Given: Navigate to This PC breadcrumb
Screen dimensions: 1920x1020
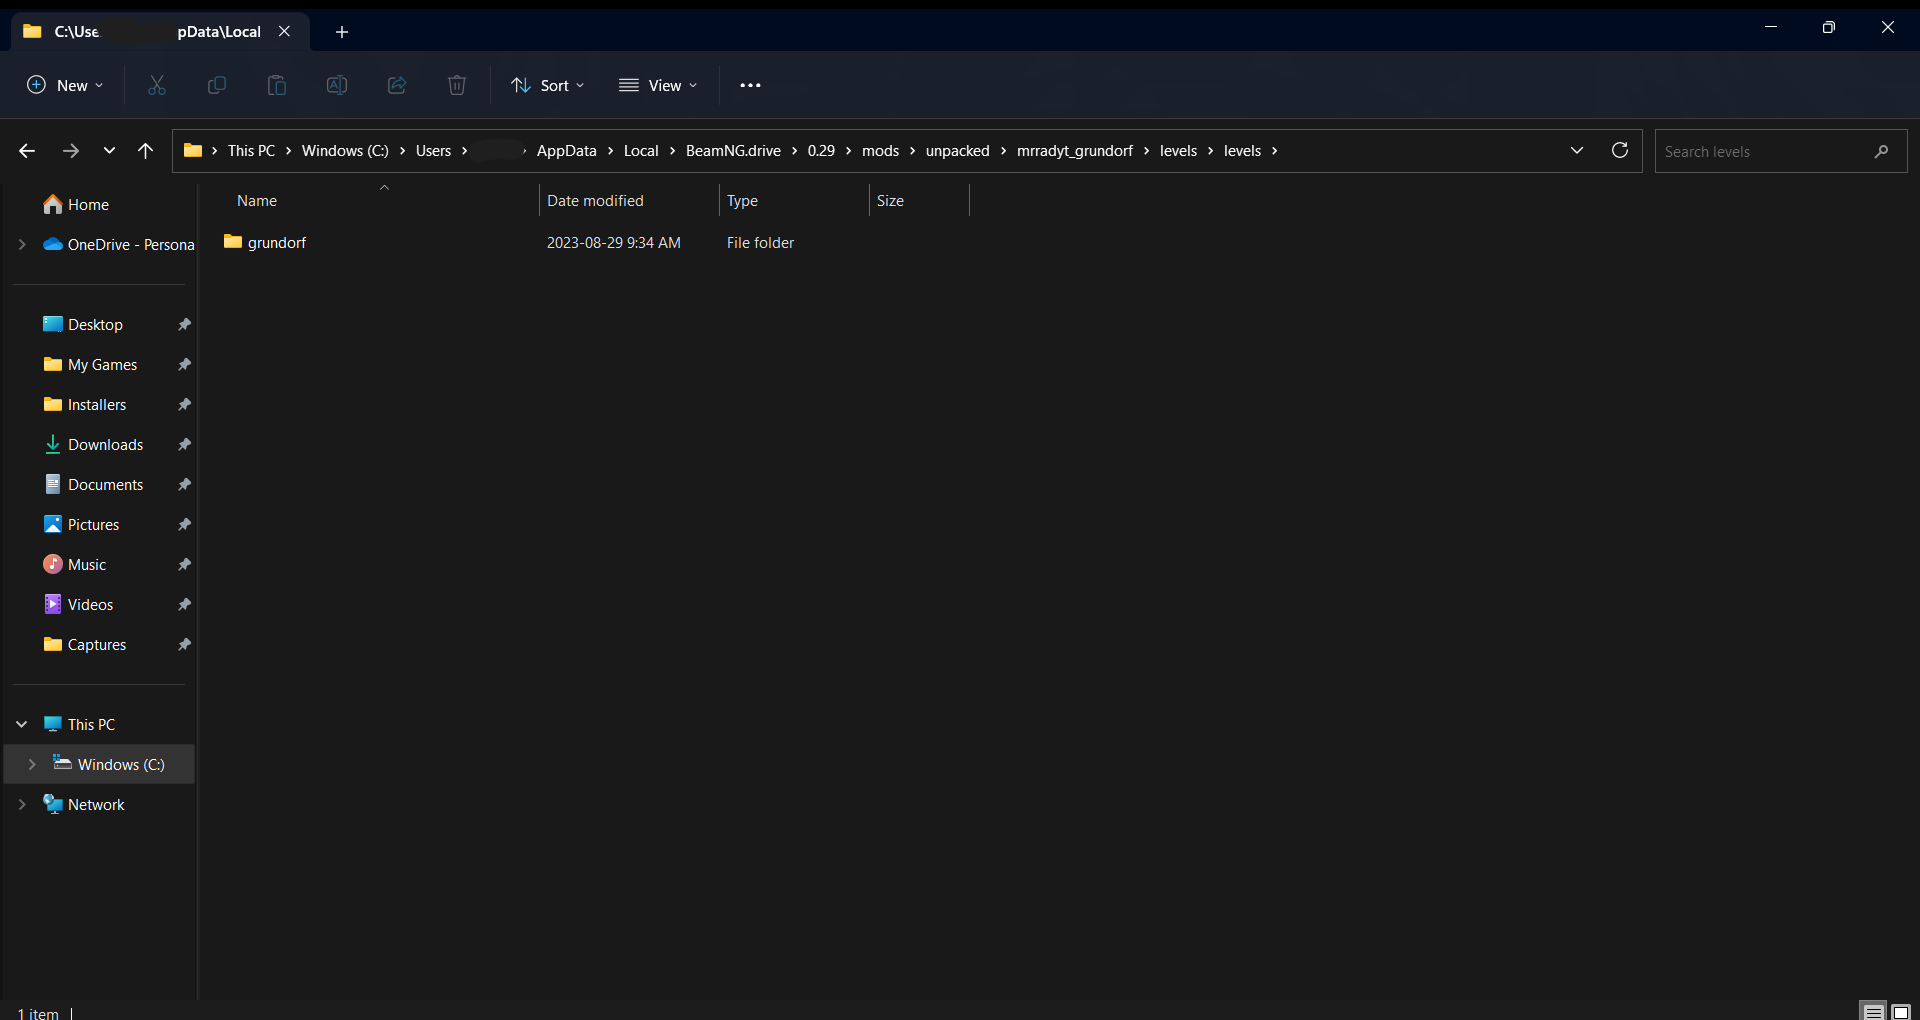Looking at the screenshot, I should pyautogui.click(x=251, y=151).
